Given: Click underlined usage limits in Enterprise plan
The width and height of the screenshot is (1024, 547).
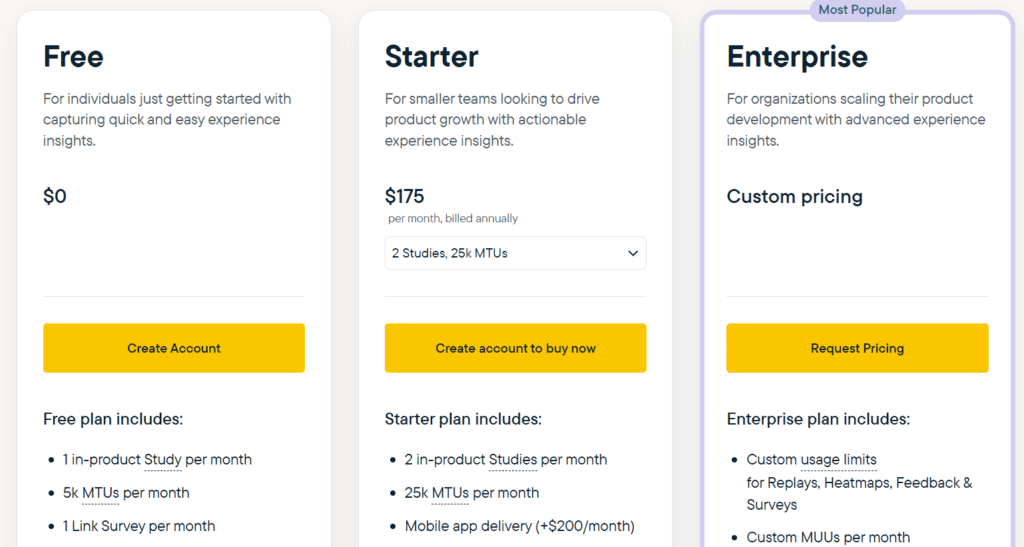Looking at the screenshot, I should pos(838,460).
